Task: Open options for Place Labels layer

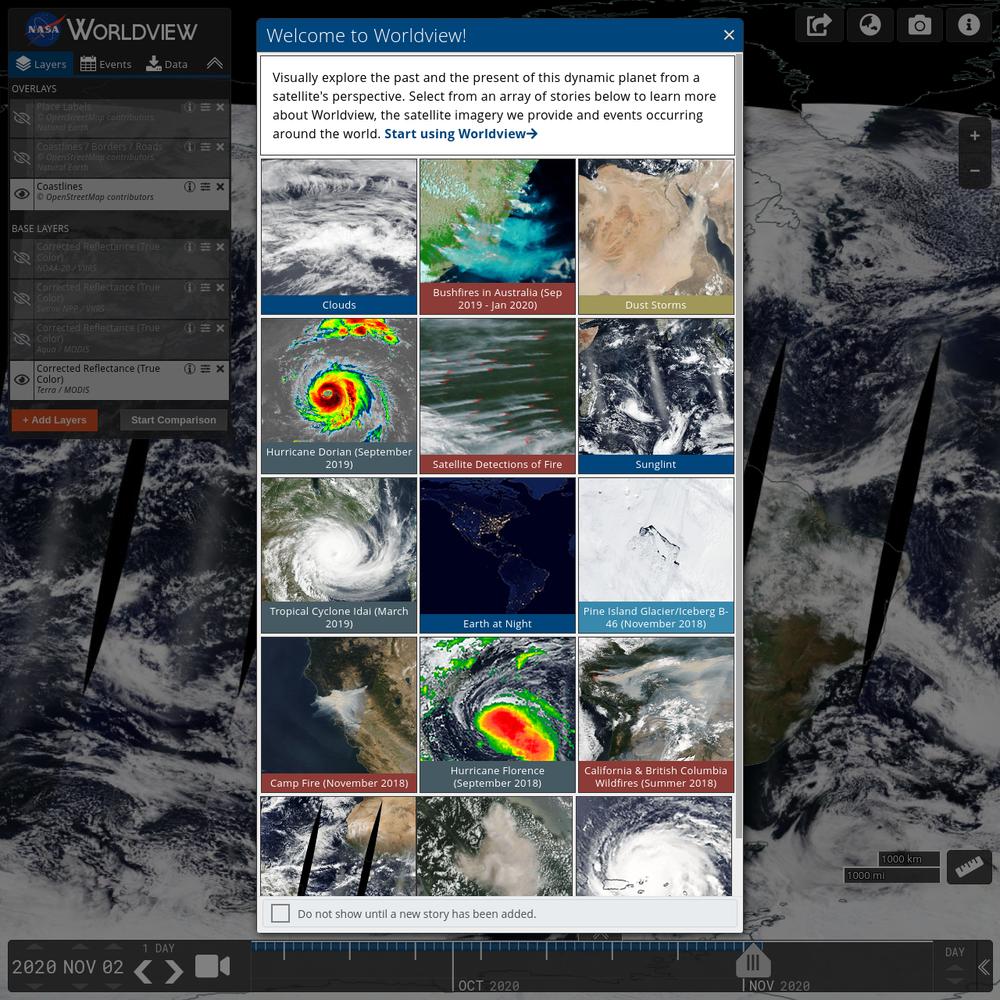Action: pos(205,107)
